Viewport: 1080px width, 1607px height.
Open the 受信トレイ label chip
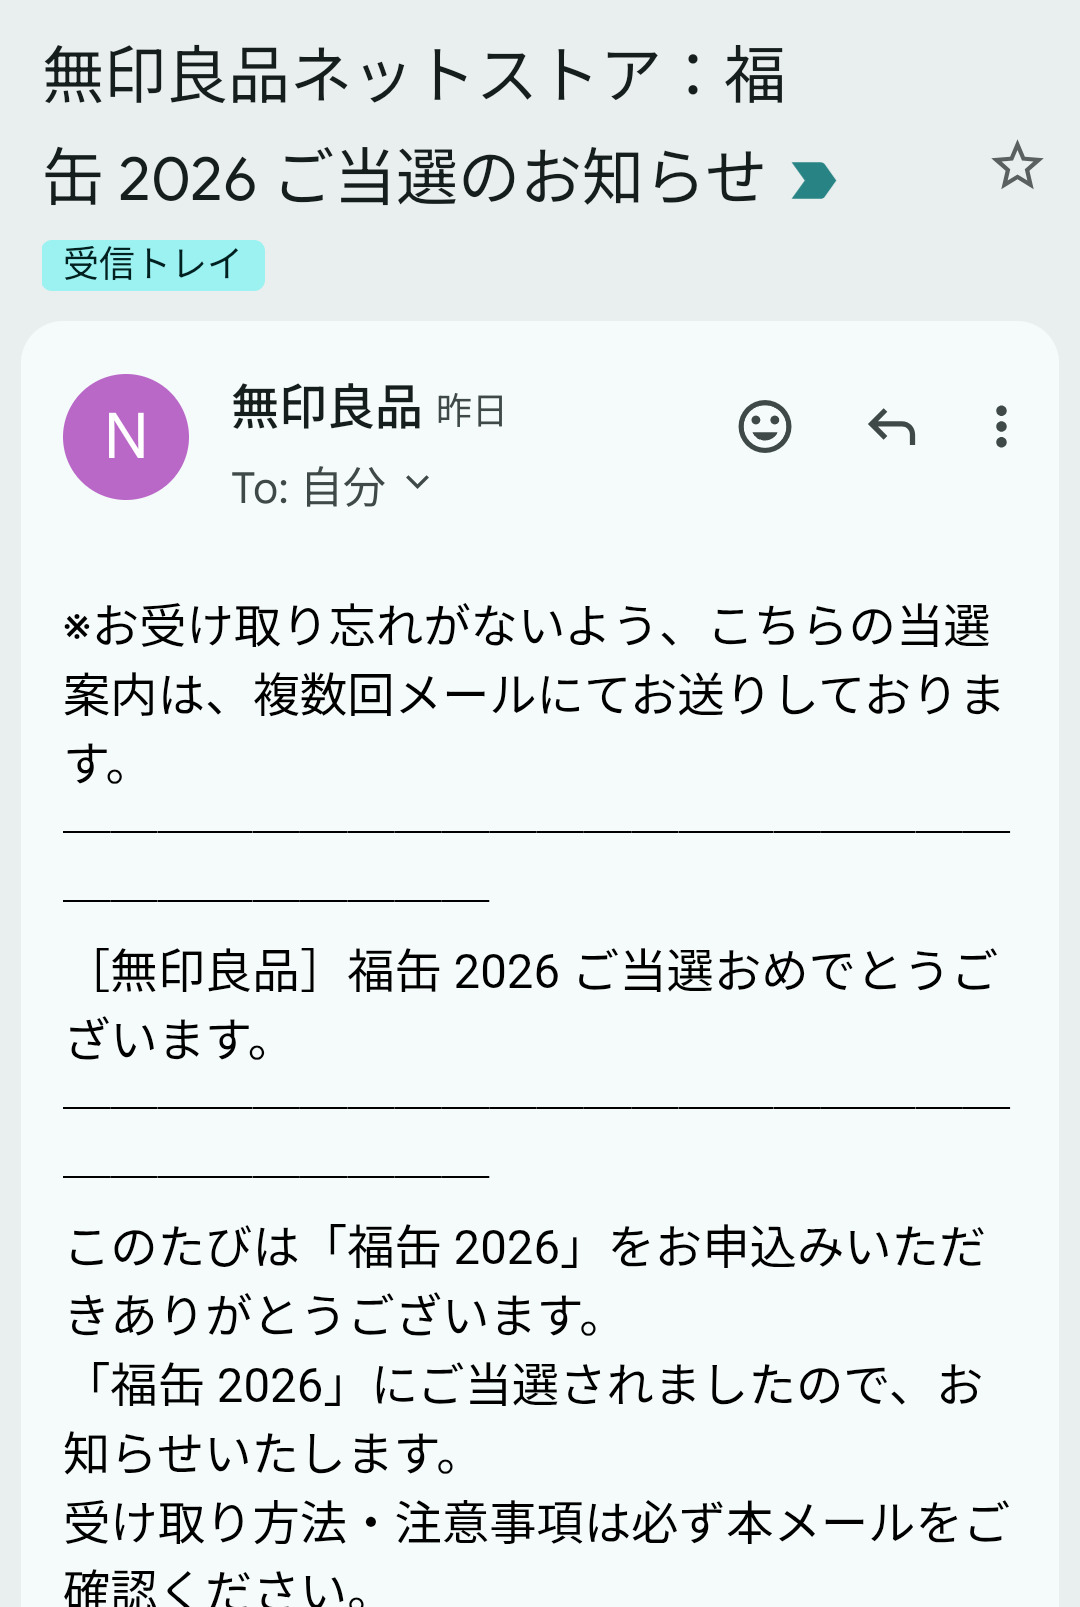click(153, 265)
